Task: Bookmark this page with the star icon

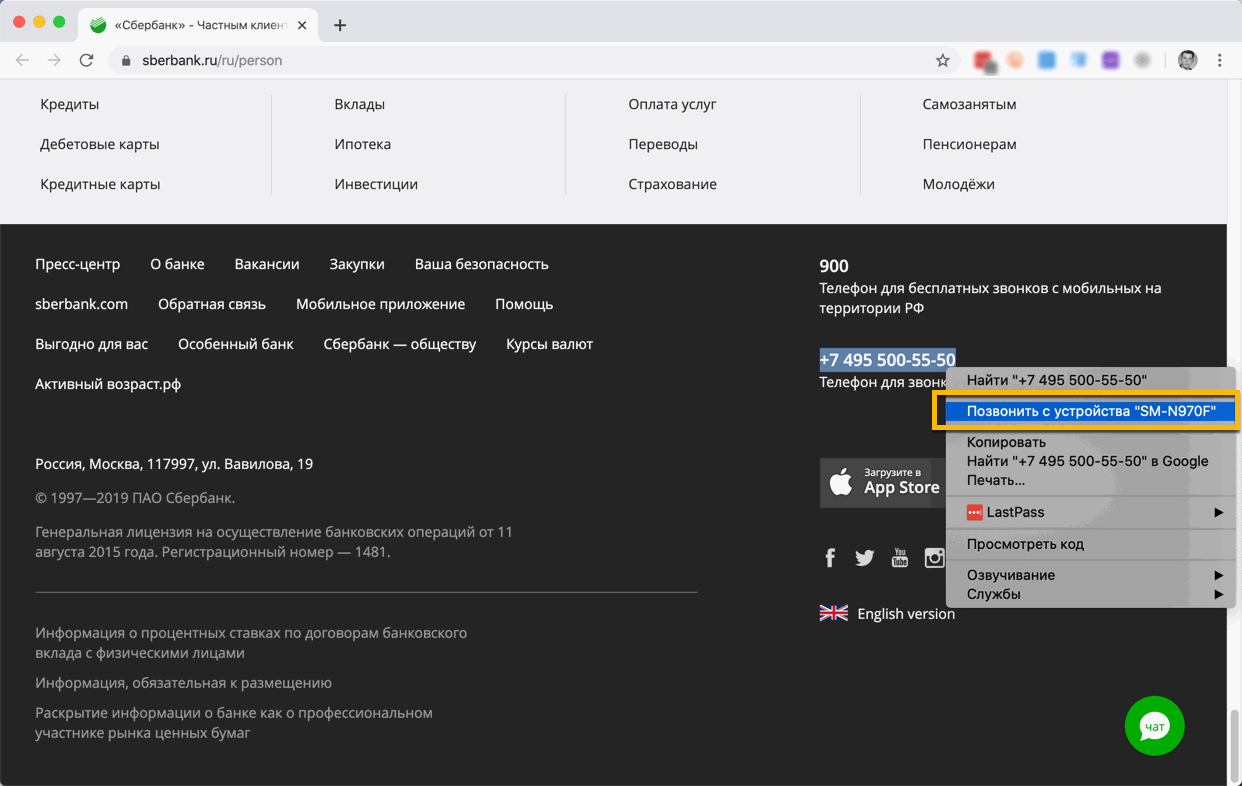Action: tap(942, 60)
